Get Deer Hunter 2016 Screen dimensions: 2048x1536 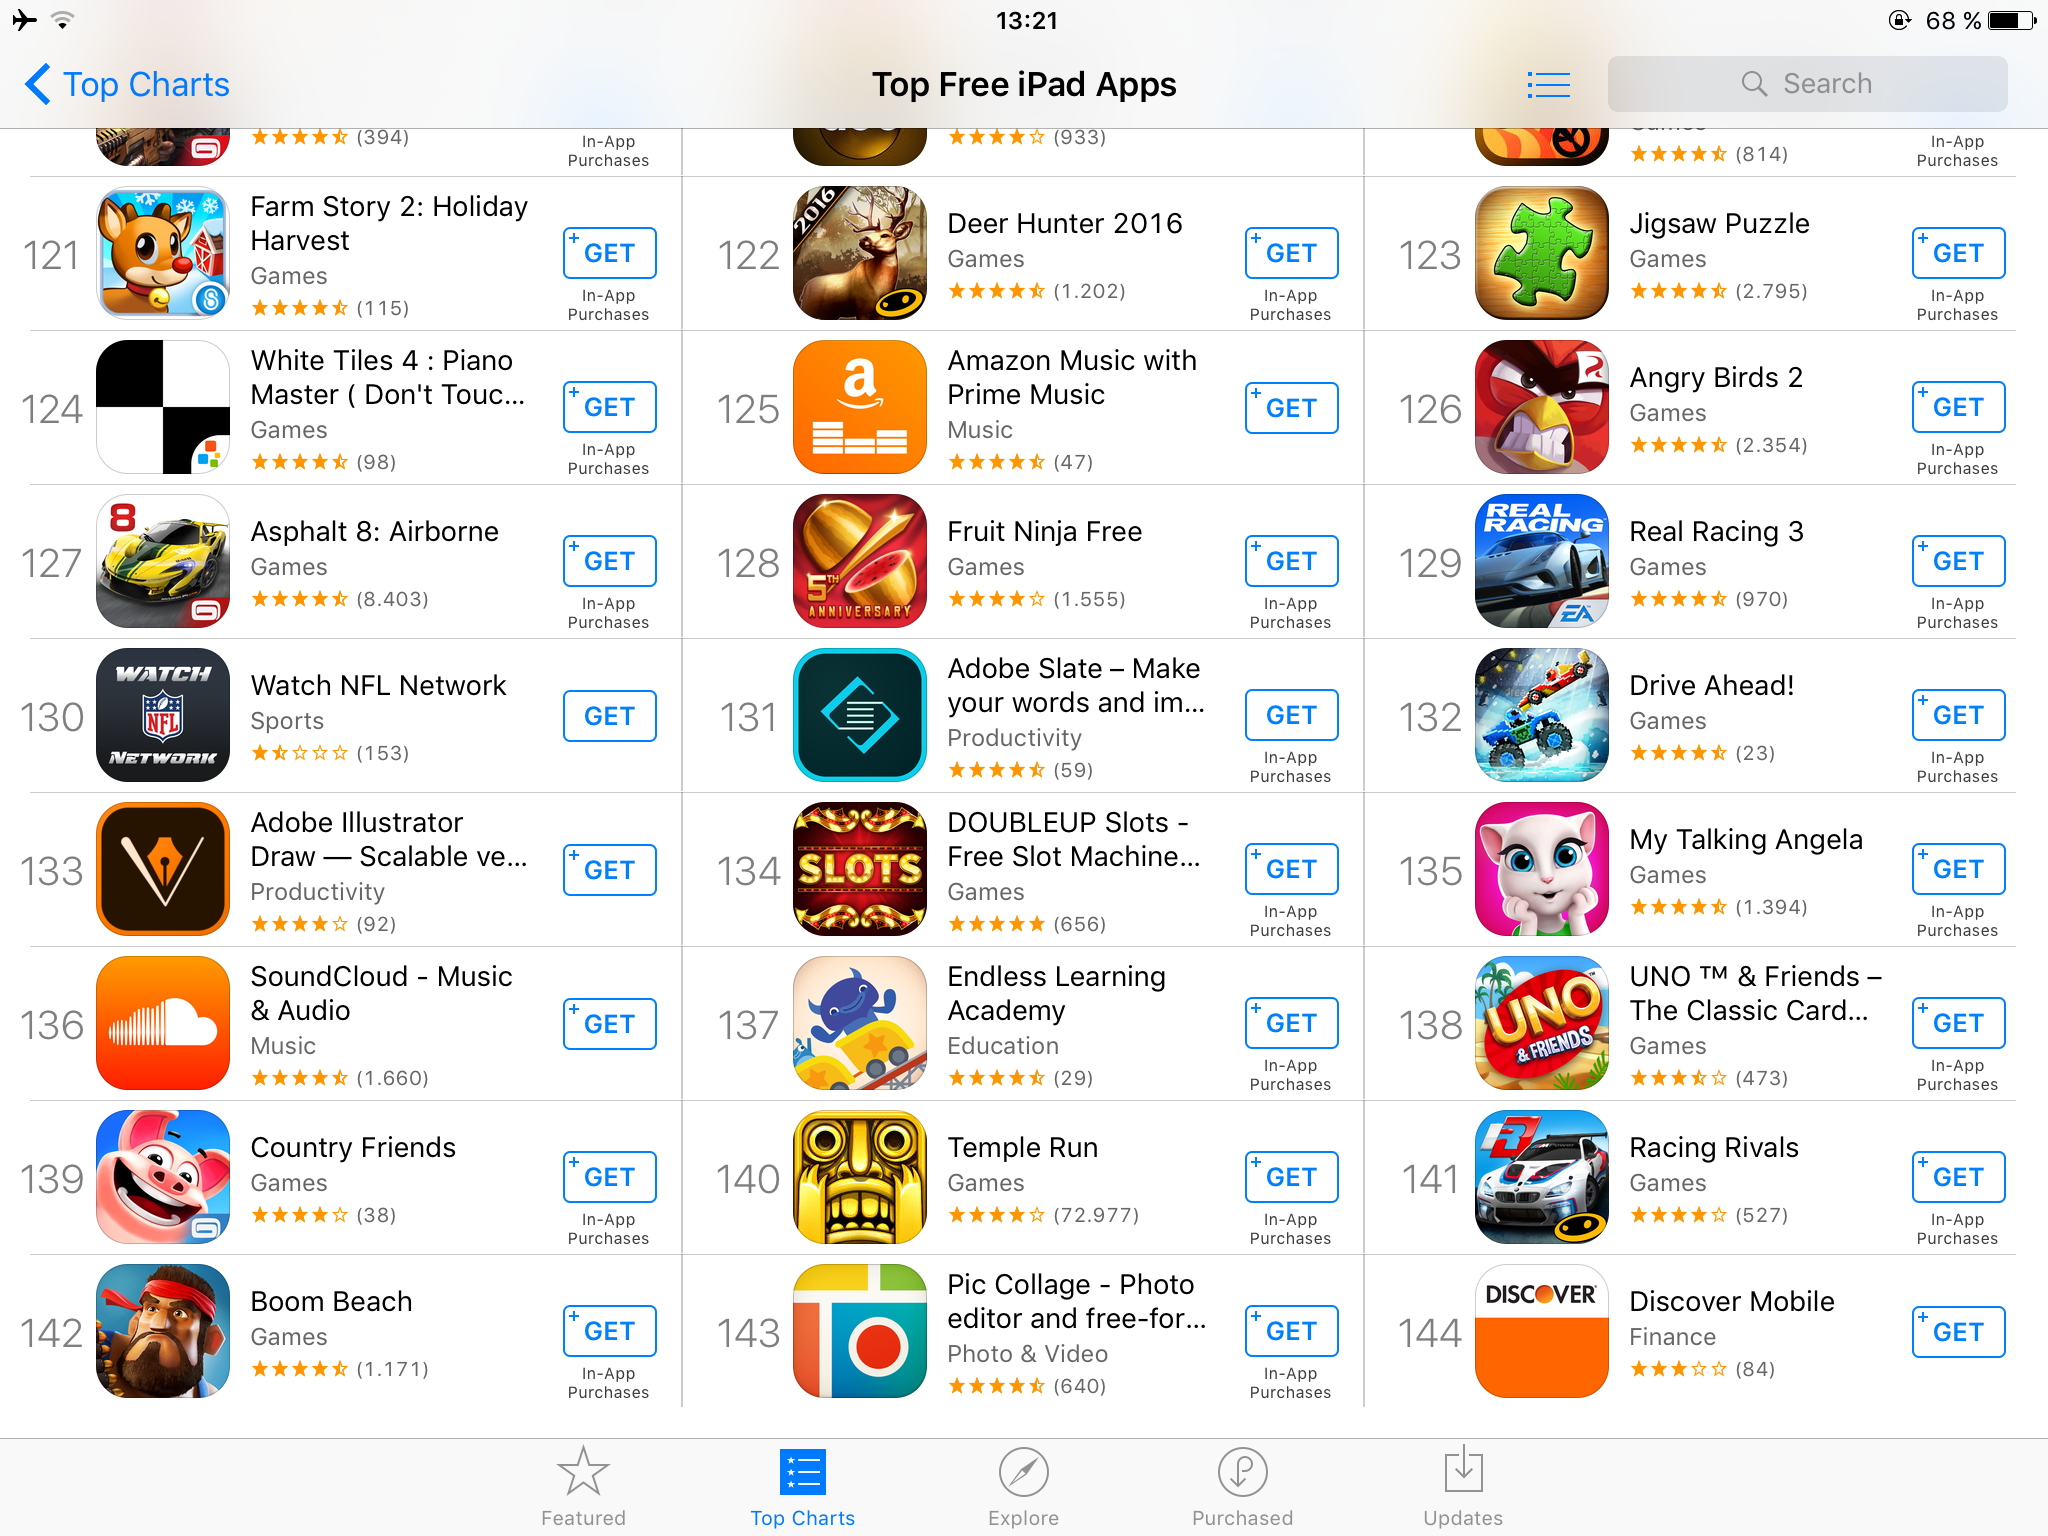click(x=1291, y=253)
